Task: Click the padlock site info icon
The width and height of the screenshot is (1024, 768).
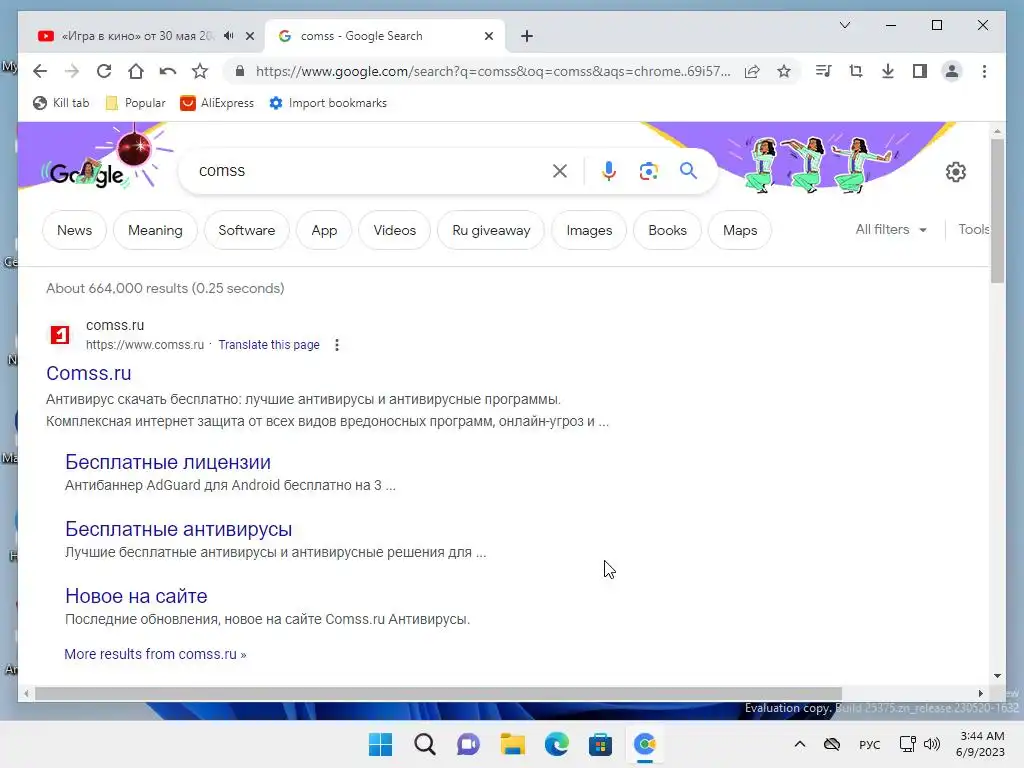Action: pyautogui.click(x=240, y=71)
